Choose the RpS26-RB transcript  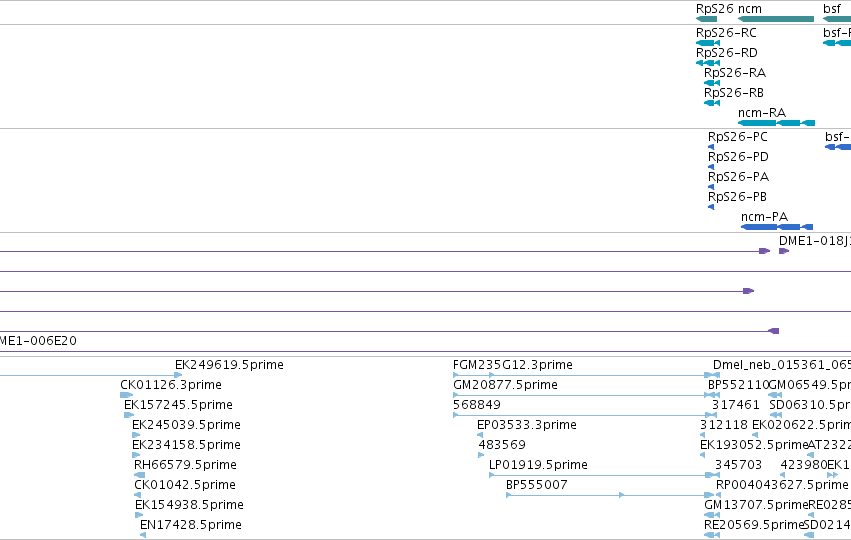(x=734, y=93)
